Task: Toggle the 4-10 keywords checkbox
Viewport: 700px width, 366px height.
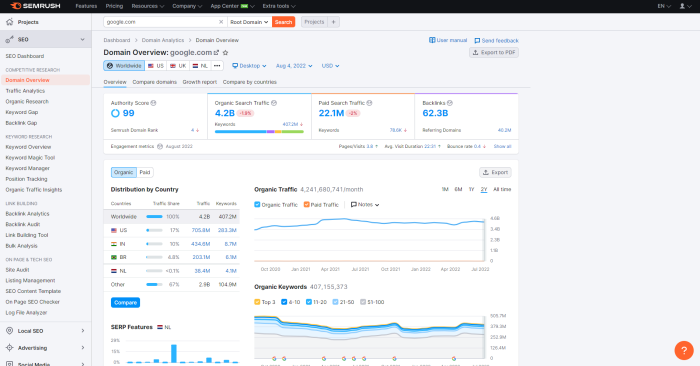Action: pyautogui.click(x=284, y=302)
